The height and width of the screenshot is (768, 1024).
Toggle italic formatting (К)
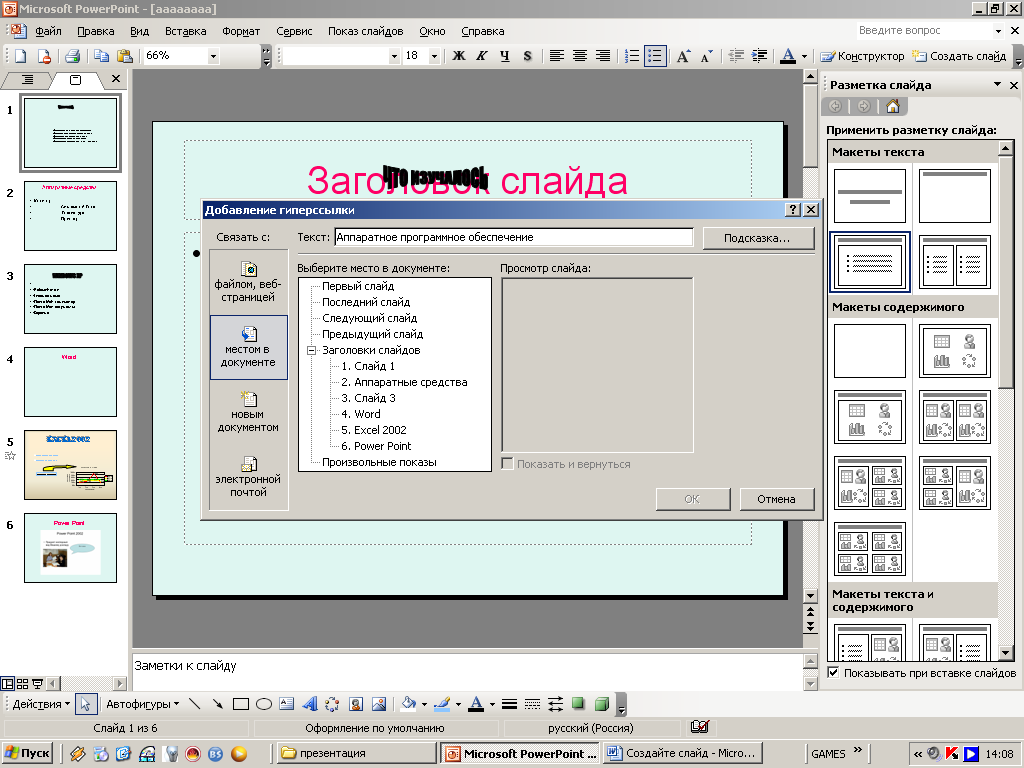pos(481,56)
